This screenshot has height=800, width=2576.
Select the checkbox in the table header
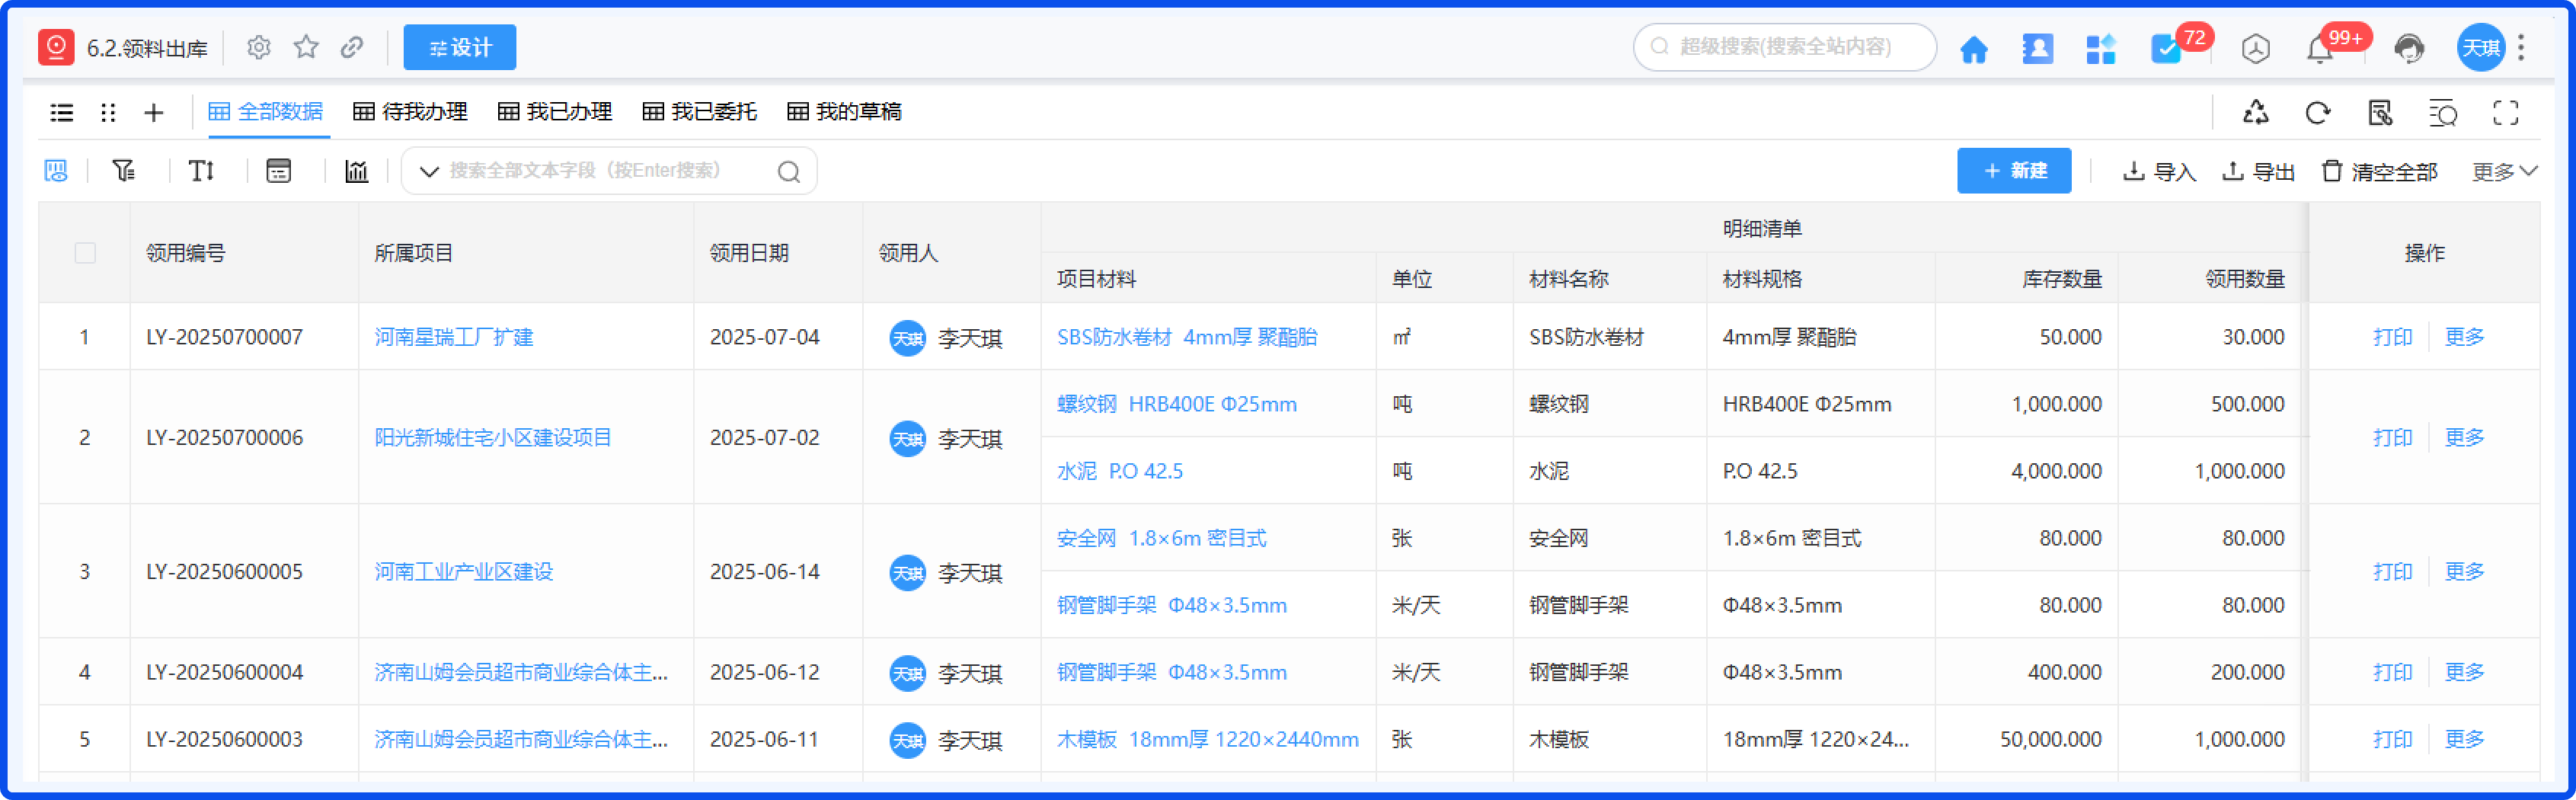(x=85, y=253)
